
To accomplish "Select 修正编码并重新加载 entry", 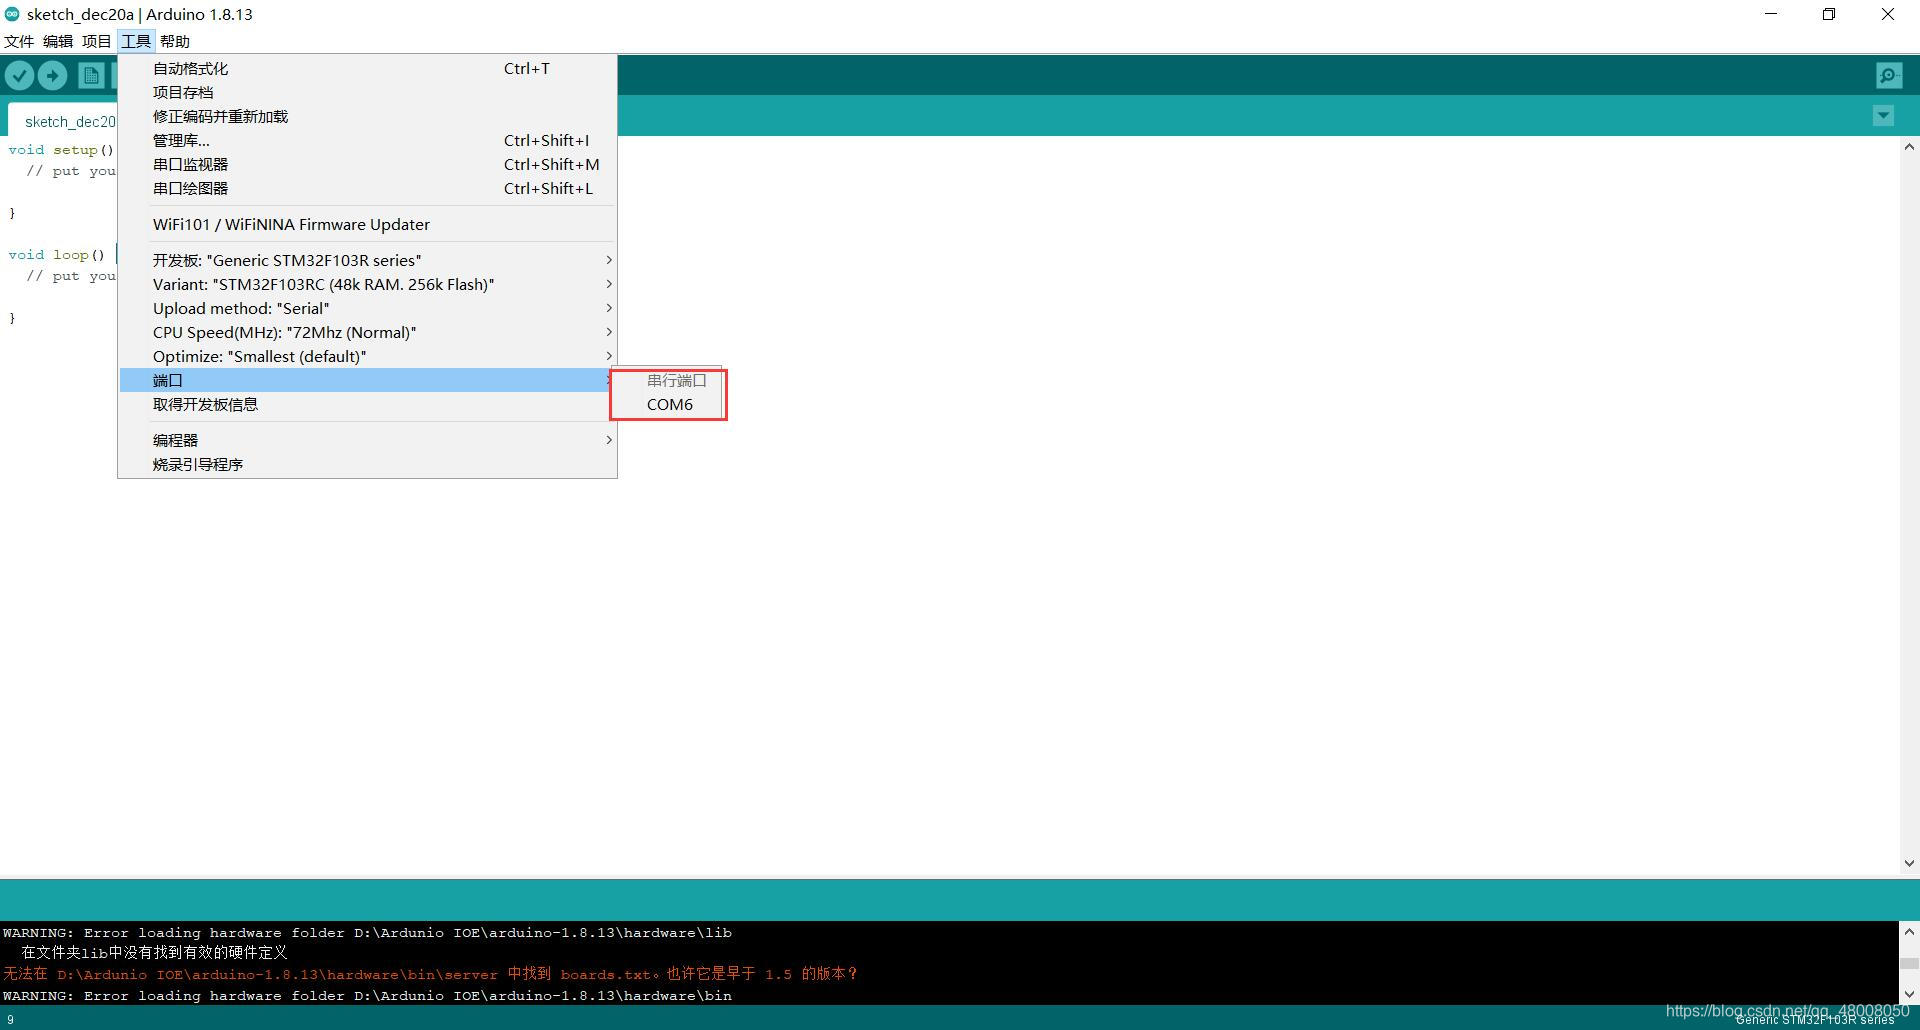I will coord(367,116).
